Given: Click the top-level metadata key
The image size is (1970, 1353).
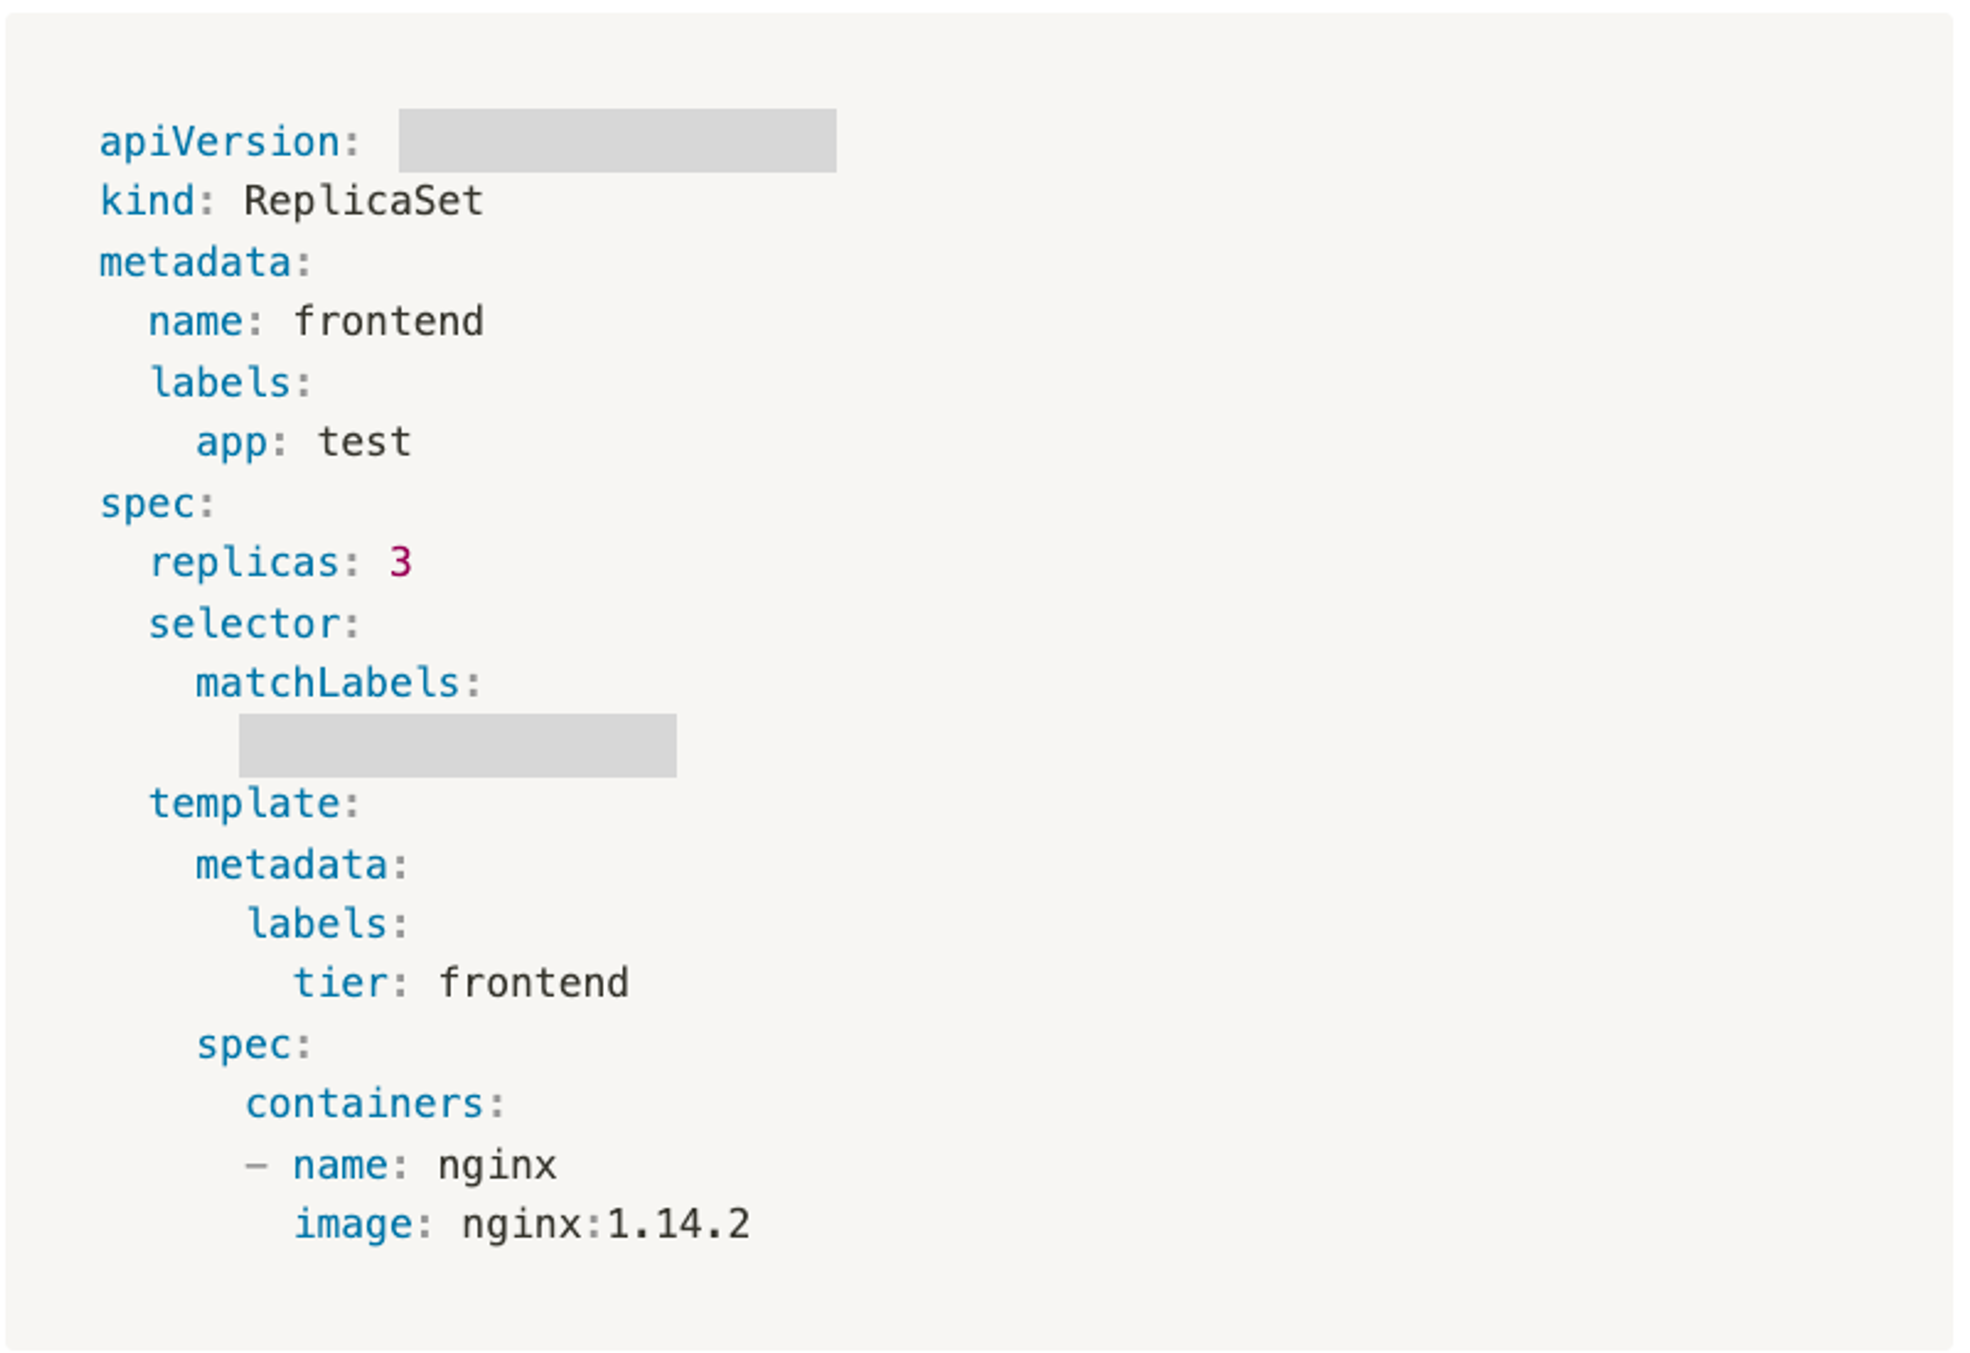Looking at the screenshot, I should pyautogui.click(x=195, y=262).
